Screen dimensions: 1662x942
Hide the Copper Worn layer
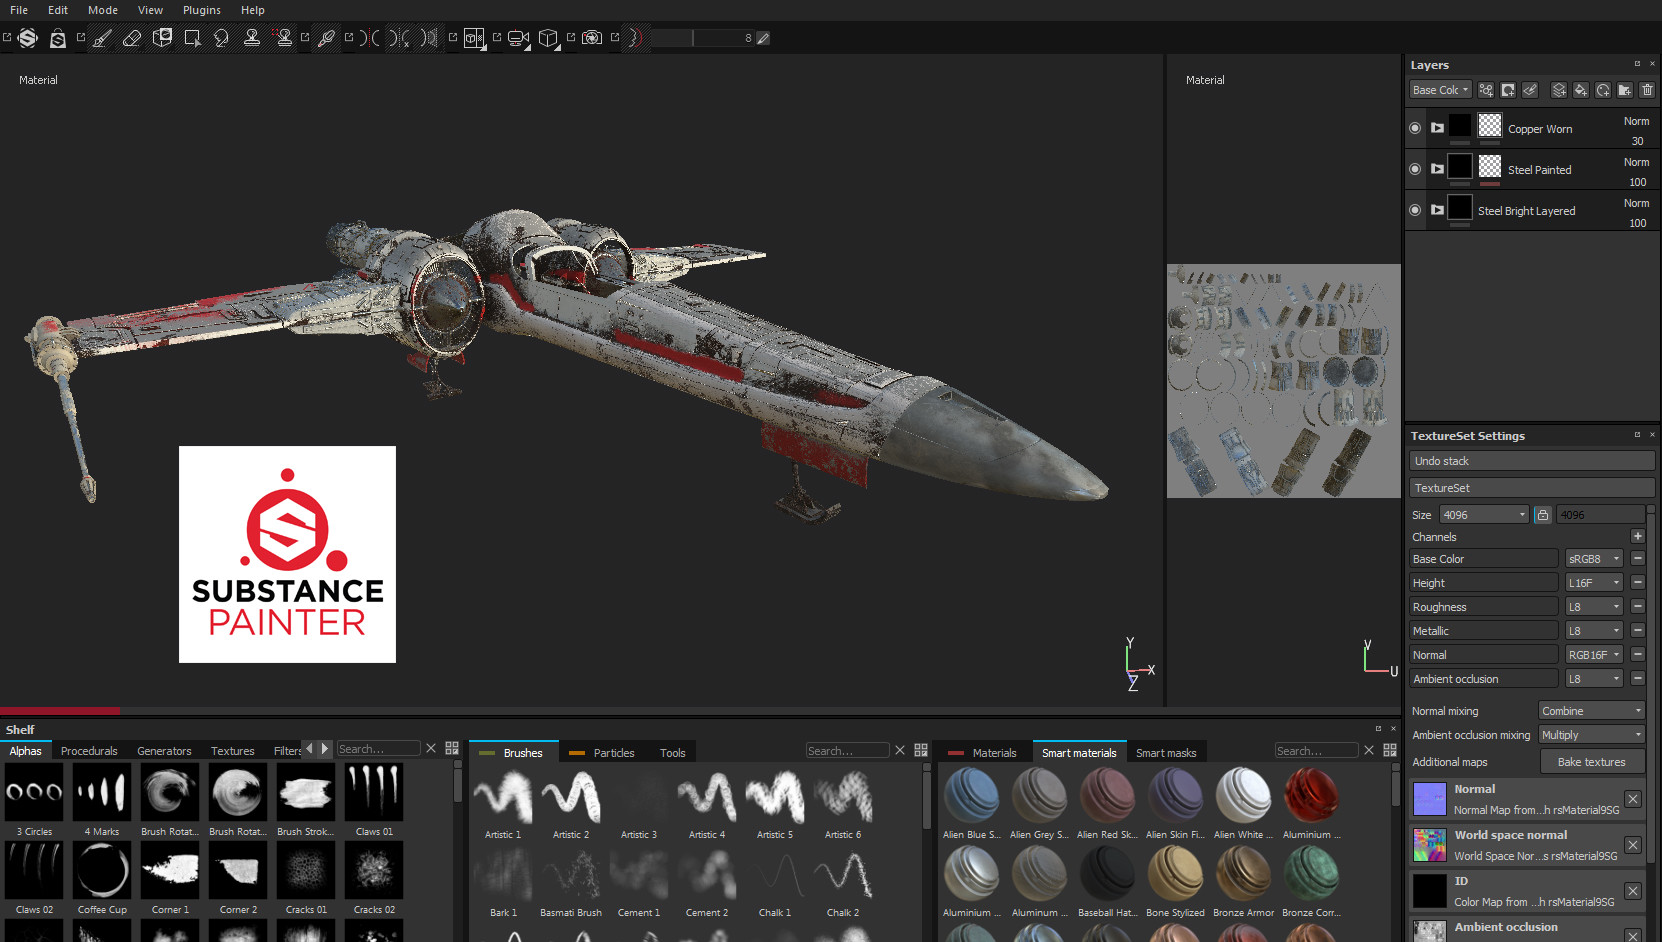[1415, 128]
